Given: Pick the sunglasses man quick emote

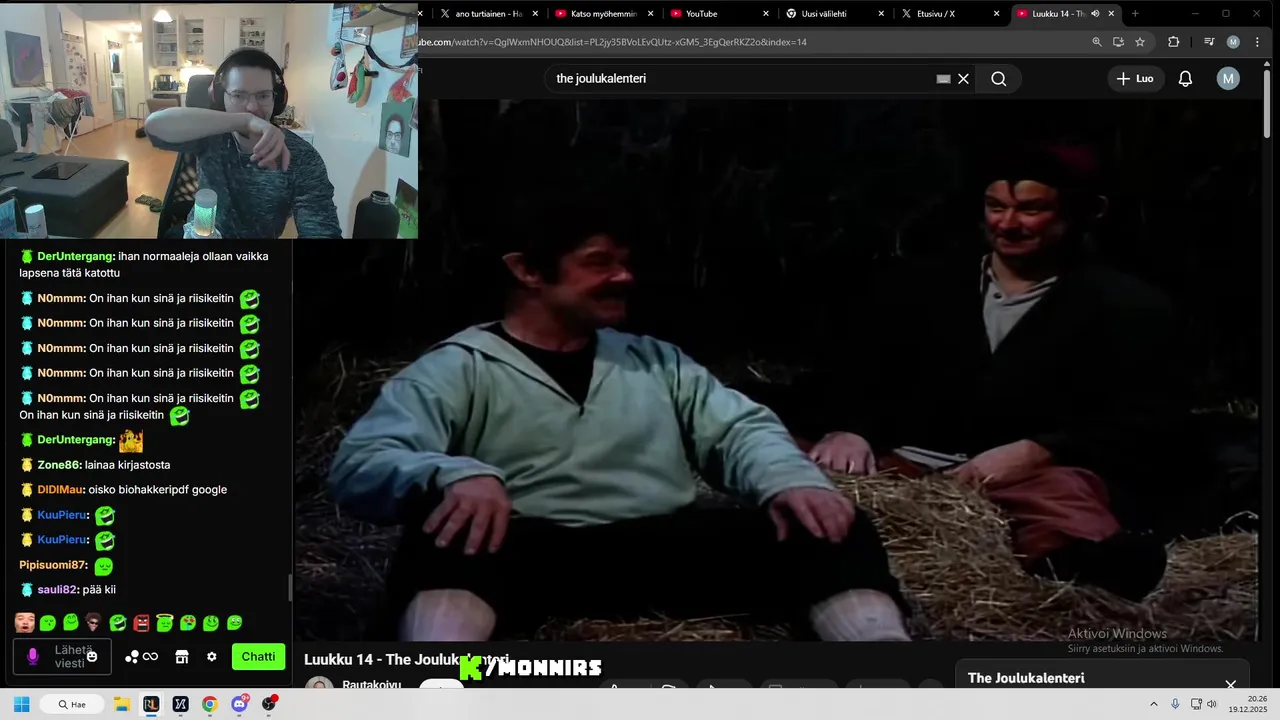Looking at the screenshot, I should (x=94, y=623).
